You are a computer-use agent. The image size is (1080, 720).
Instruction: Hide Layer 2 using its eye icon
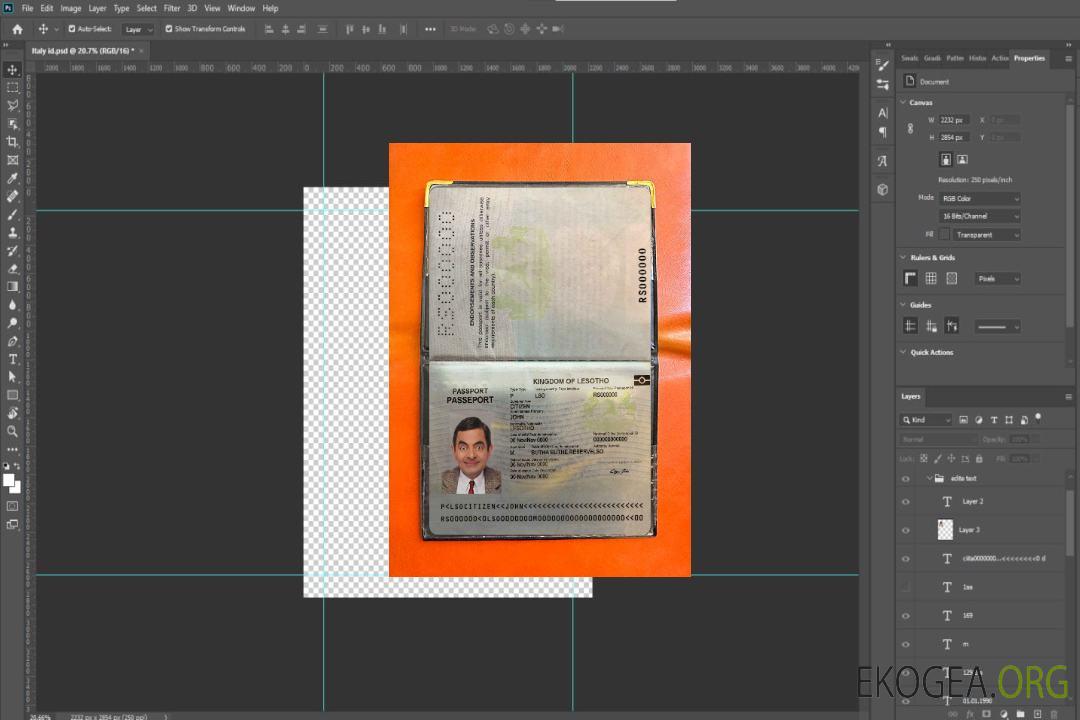click(906, 502)
